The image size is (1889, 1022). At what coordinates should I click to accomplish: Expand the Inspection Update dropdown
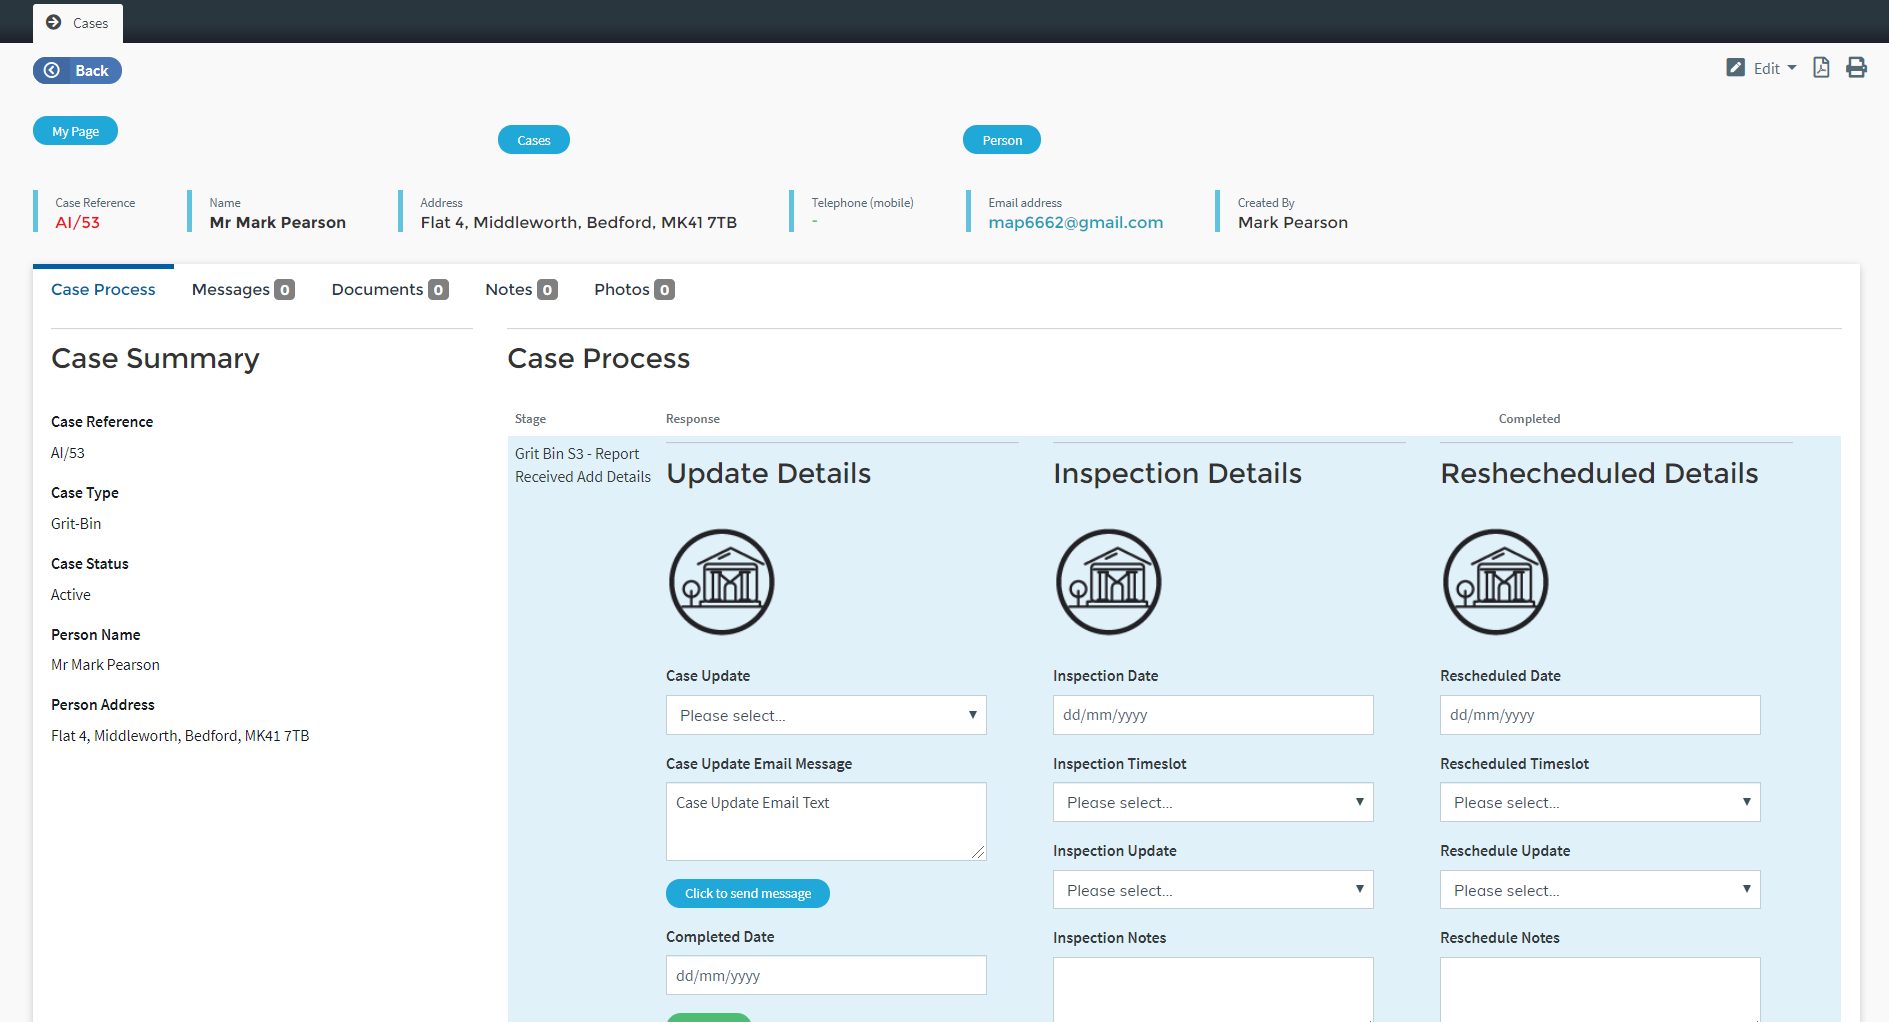(1212, 890)
